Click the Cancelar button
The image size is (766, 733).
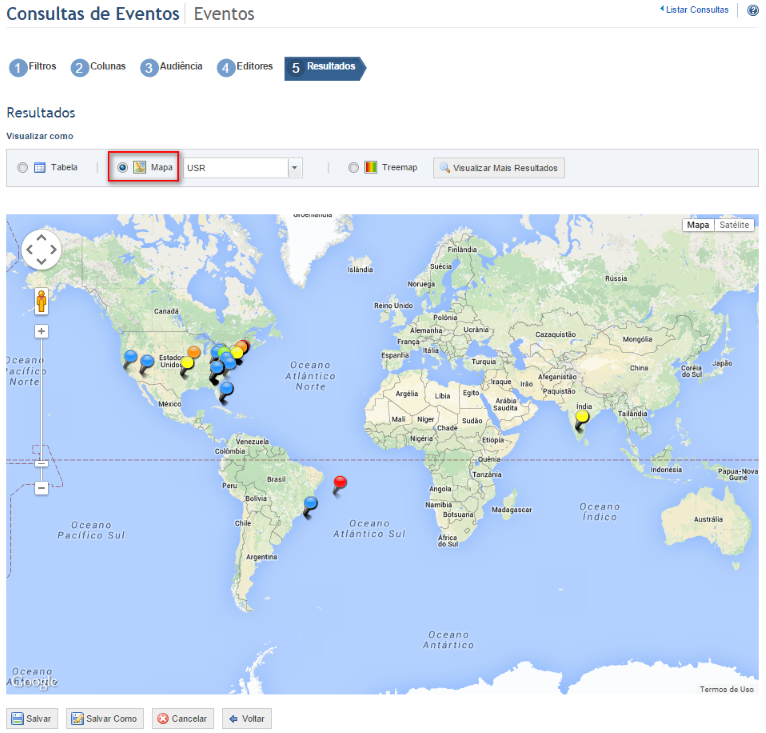(x=183, y=718)
